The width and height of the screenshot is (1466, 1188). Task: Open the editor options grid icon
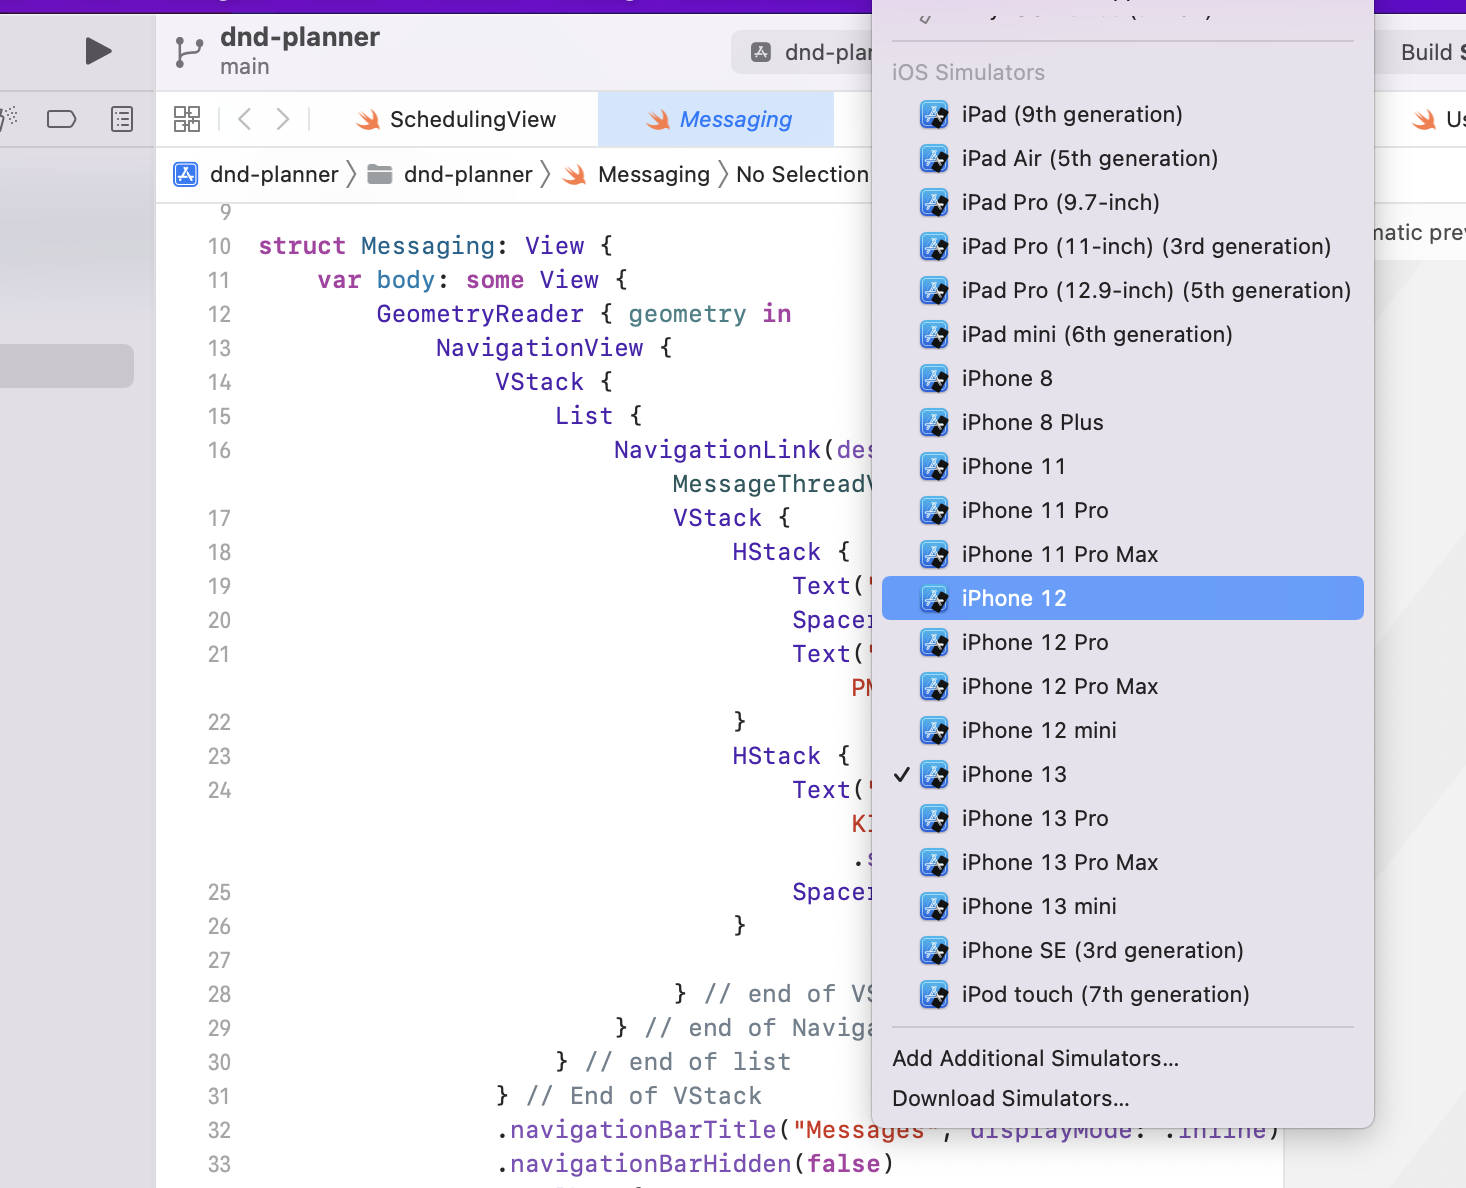(186, 118)
